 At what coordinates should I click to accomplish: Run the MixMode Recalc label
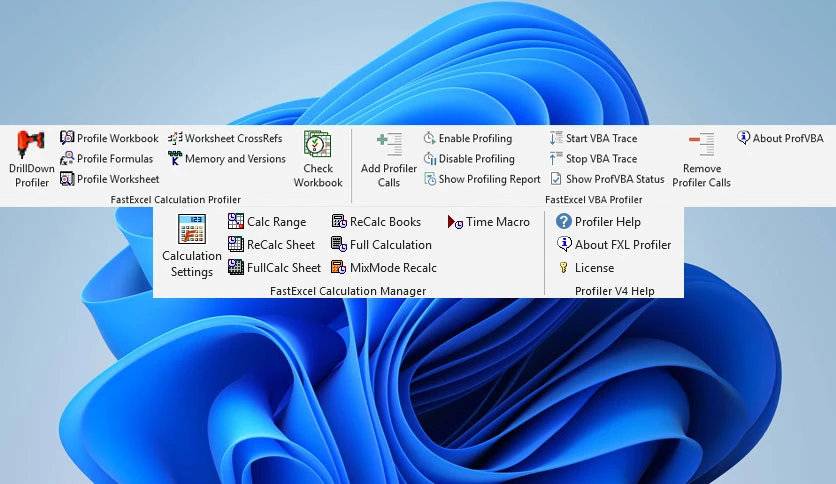click(393, 268)
